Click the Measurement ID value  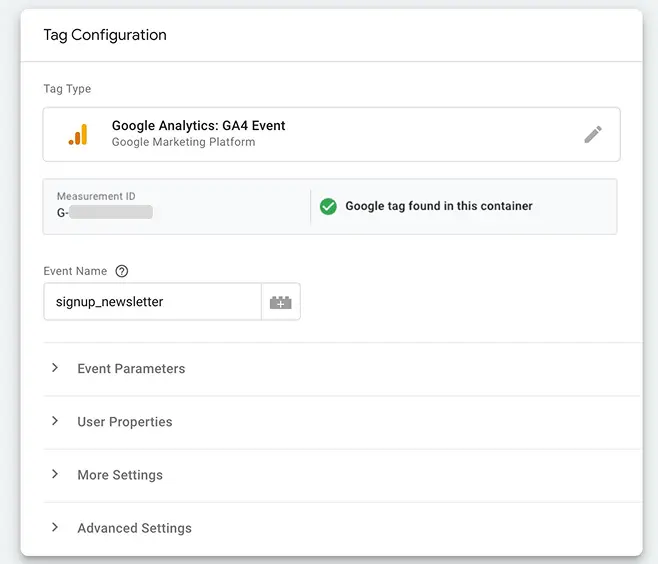(105, 212)
